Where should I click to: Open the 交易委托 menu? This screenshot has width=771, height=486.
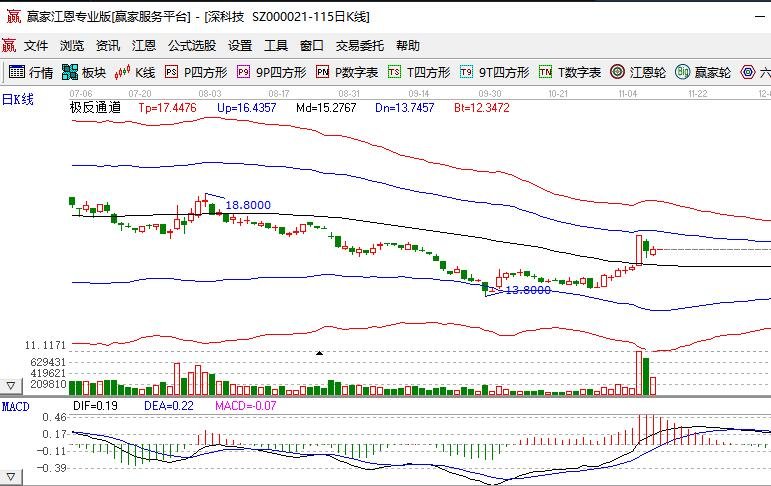(x=360, y=46)
